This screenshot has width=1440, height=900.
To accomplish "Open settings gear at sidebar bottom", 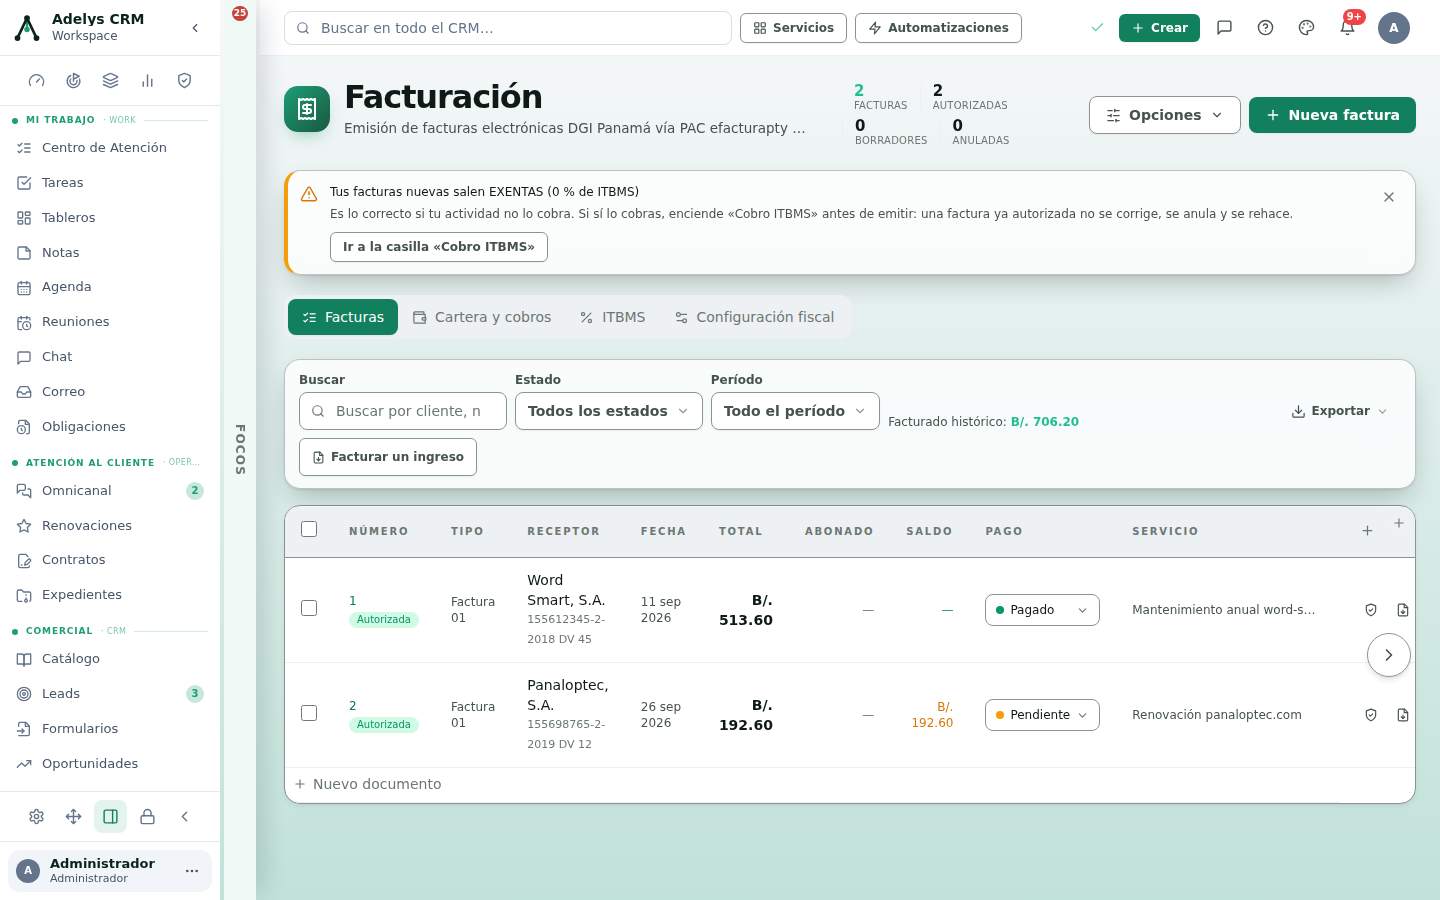I will click(x=37, y=817).
